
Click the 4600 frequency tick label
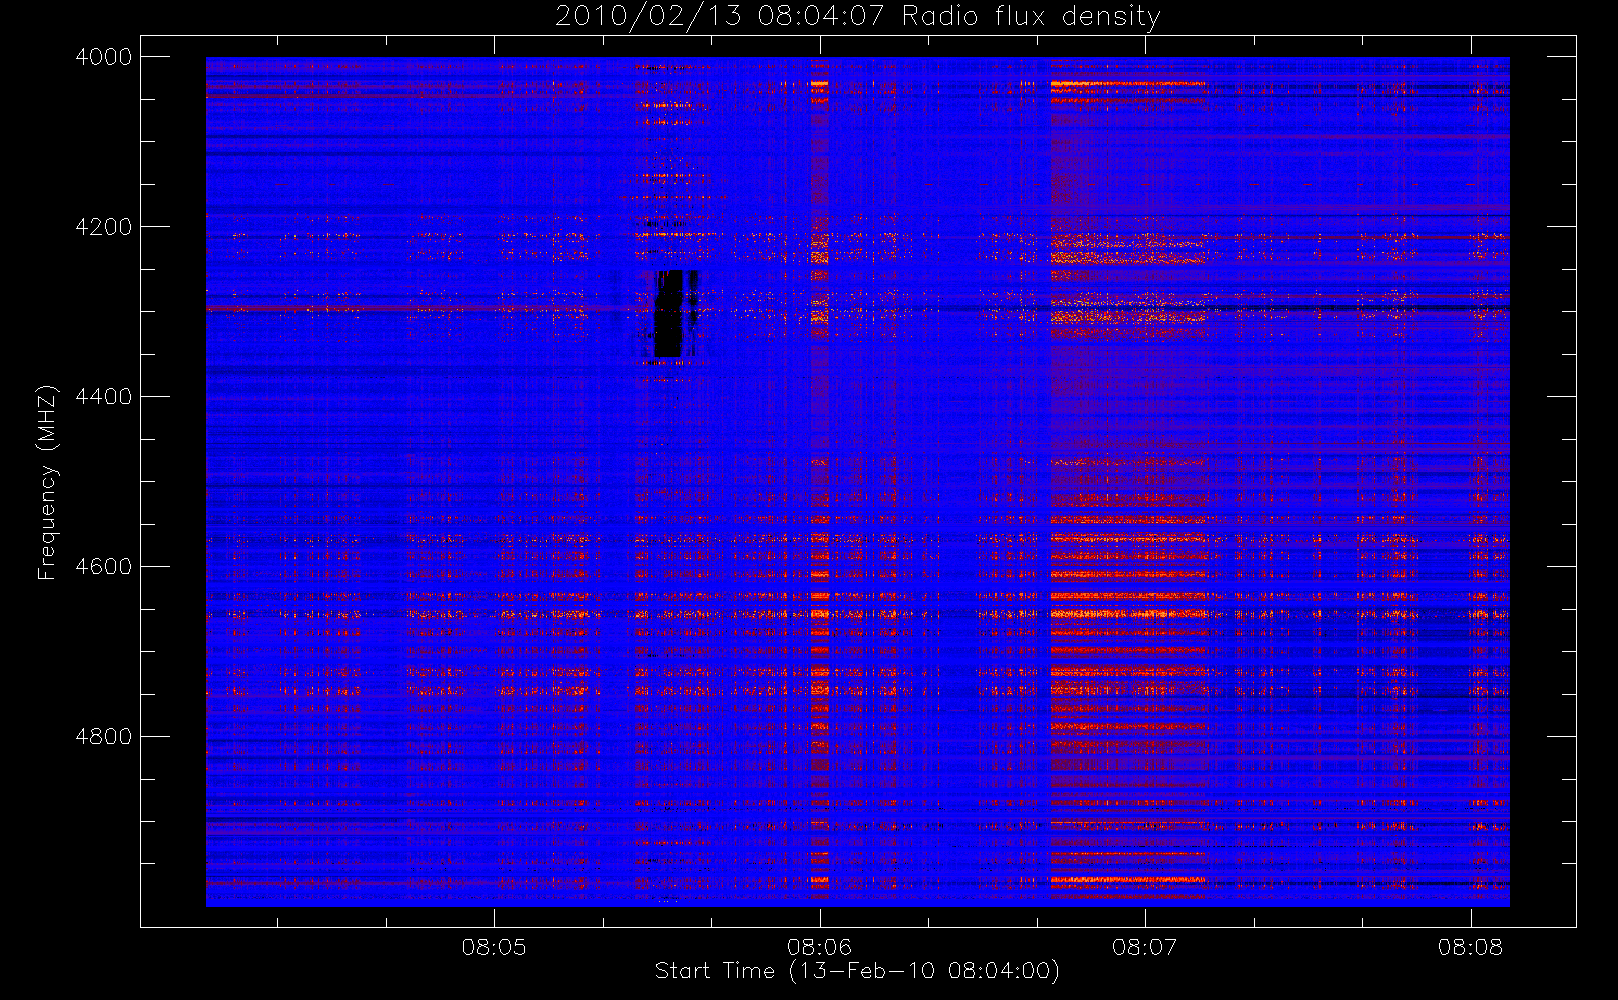(x=104, y=567)
